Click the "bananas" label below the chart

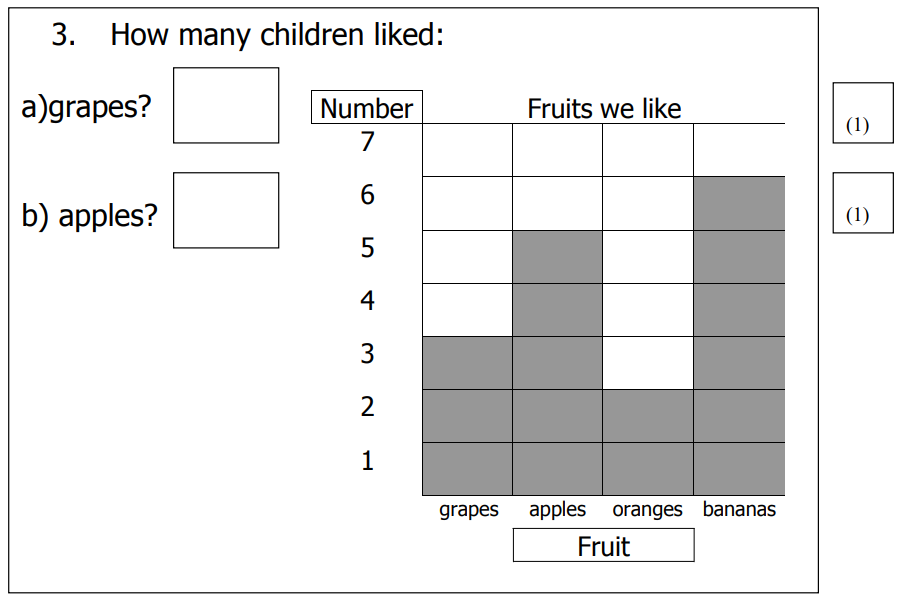click(x=739, y=510)
